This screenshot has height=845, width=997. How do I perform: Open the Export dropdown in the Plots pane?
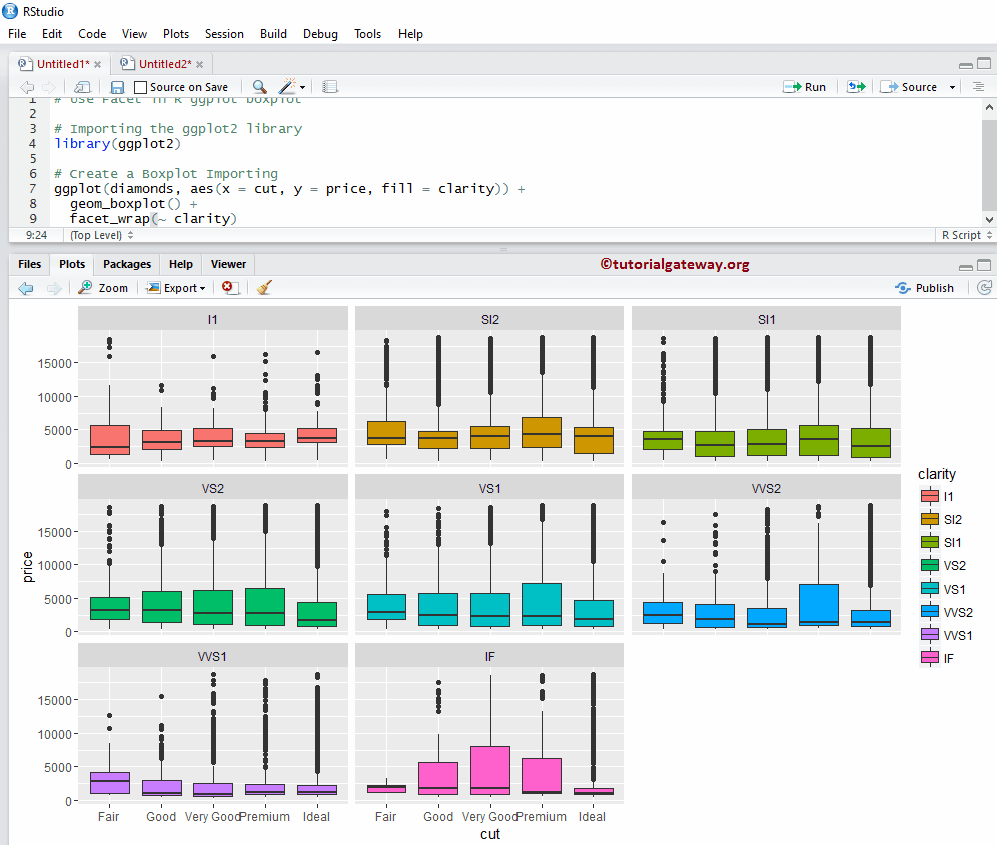click(x=176, y=287)
